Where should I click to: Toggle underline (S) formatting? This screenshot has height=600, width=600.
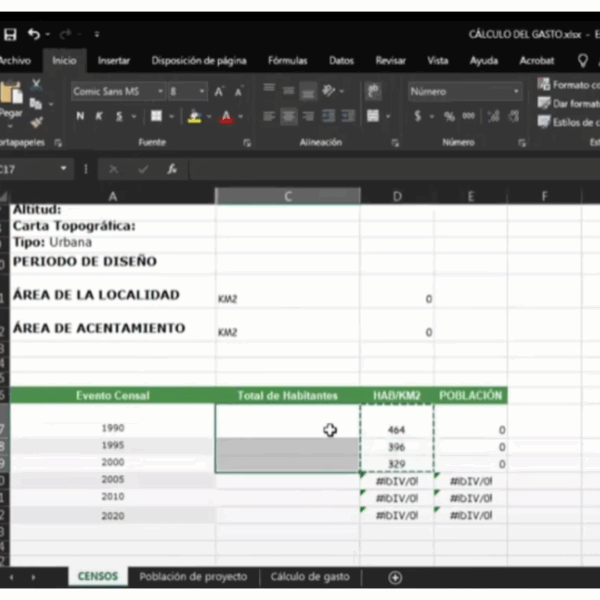pyautogui.click(x=118, y=117)
